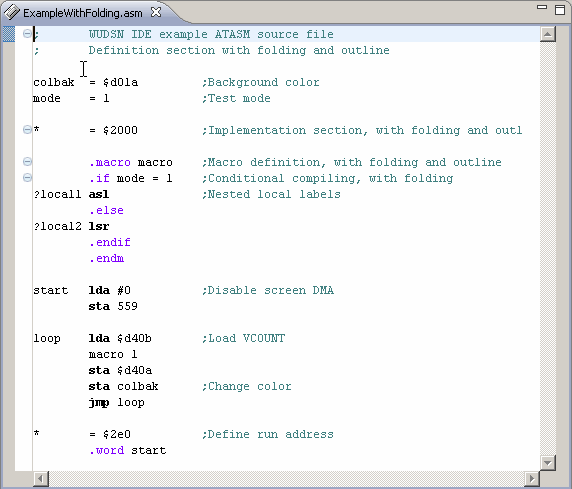
Task: Click the '.word' directive
Action: (x=107, y=450)
